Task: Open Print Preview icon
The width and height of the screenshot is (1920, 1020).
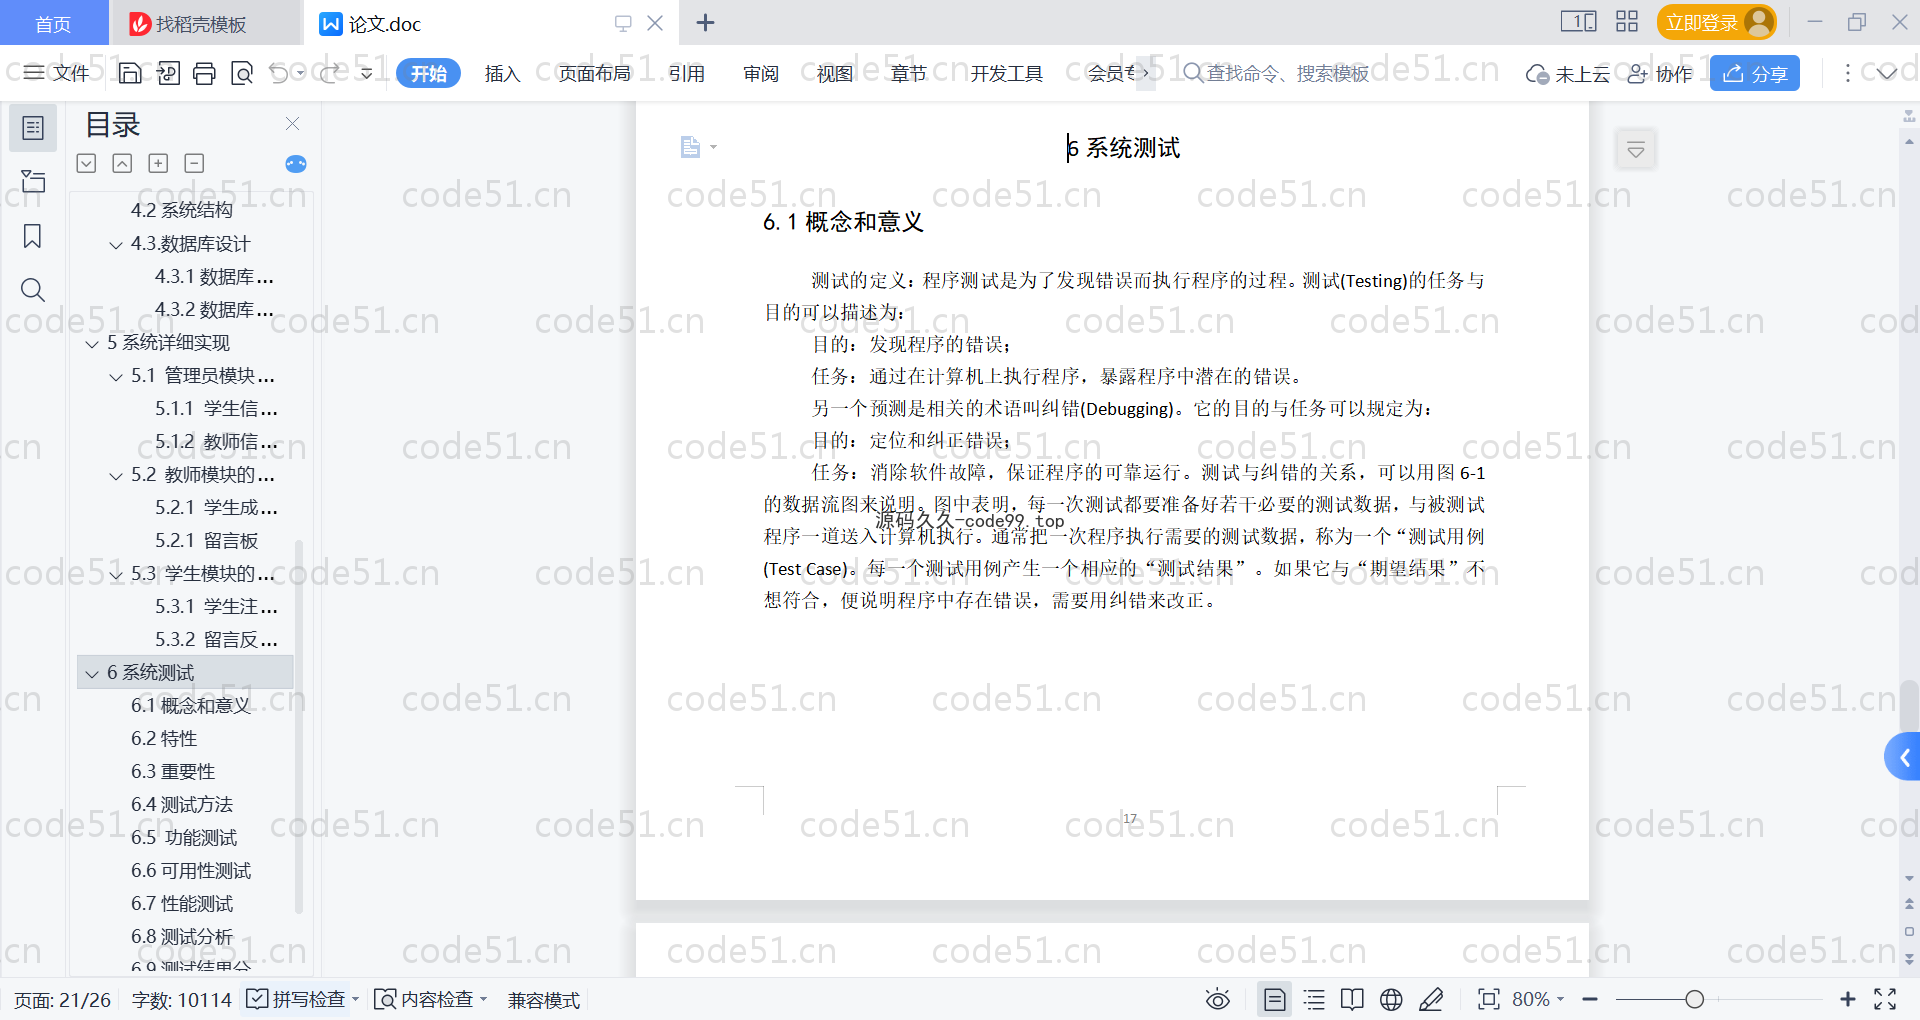Action: click(x=242, y=73)
